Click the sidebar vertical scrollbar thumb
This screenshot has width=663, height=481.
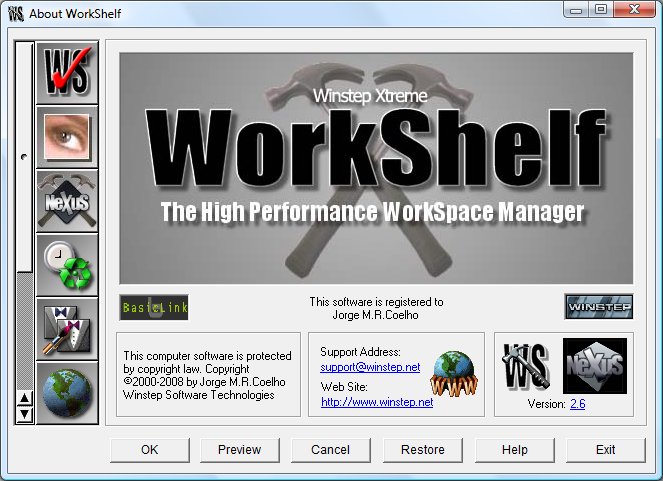coord(26,156)
